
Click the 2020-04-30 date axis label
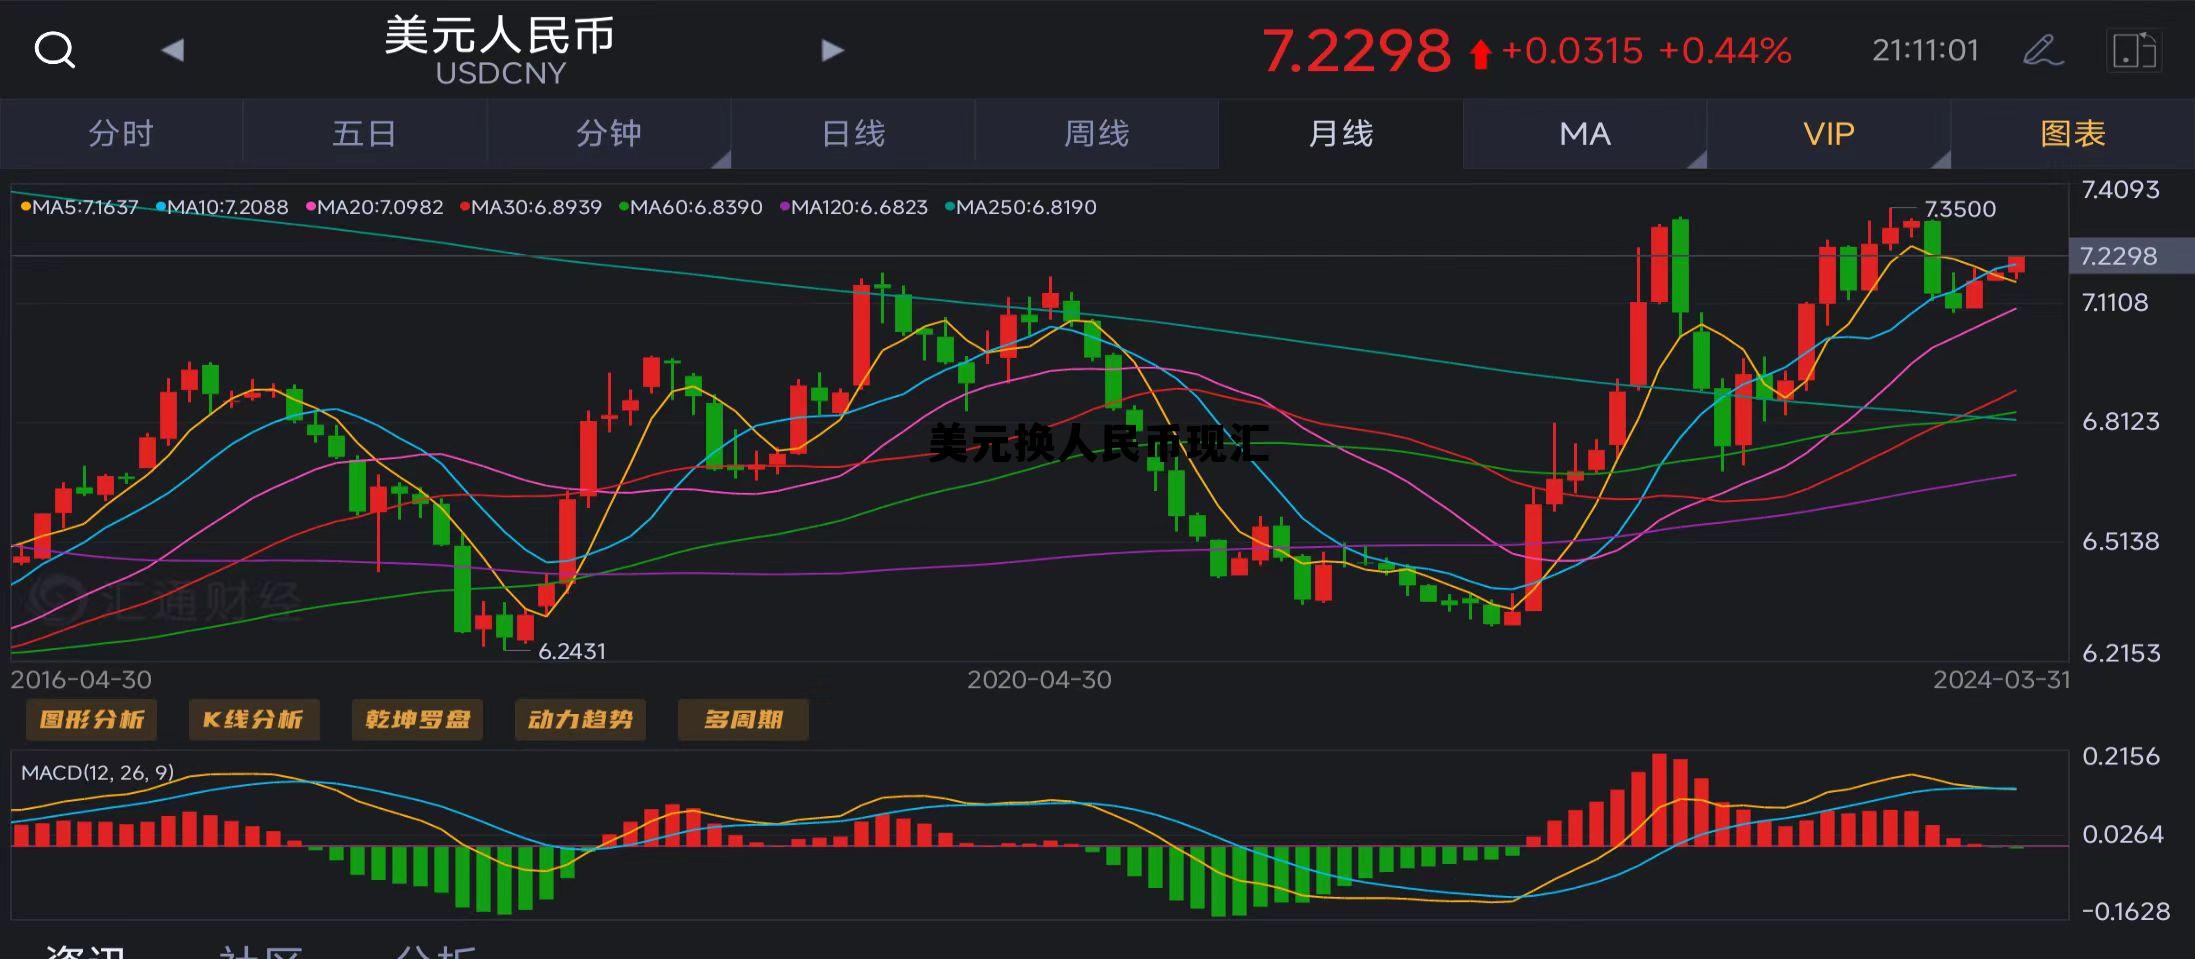point(1039,680)
